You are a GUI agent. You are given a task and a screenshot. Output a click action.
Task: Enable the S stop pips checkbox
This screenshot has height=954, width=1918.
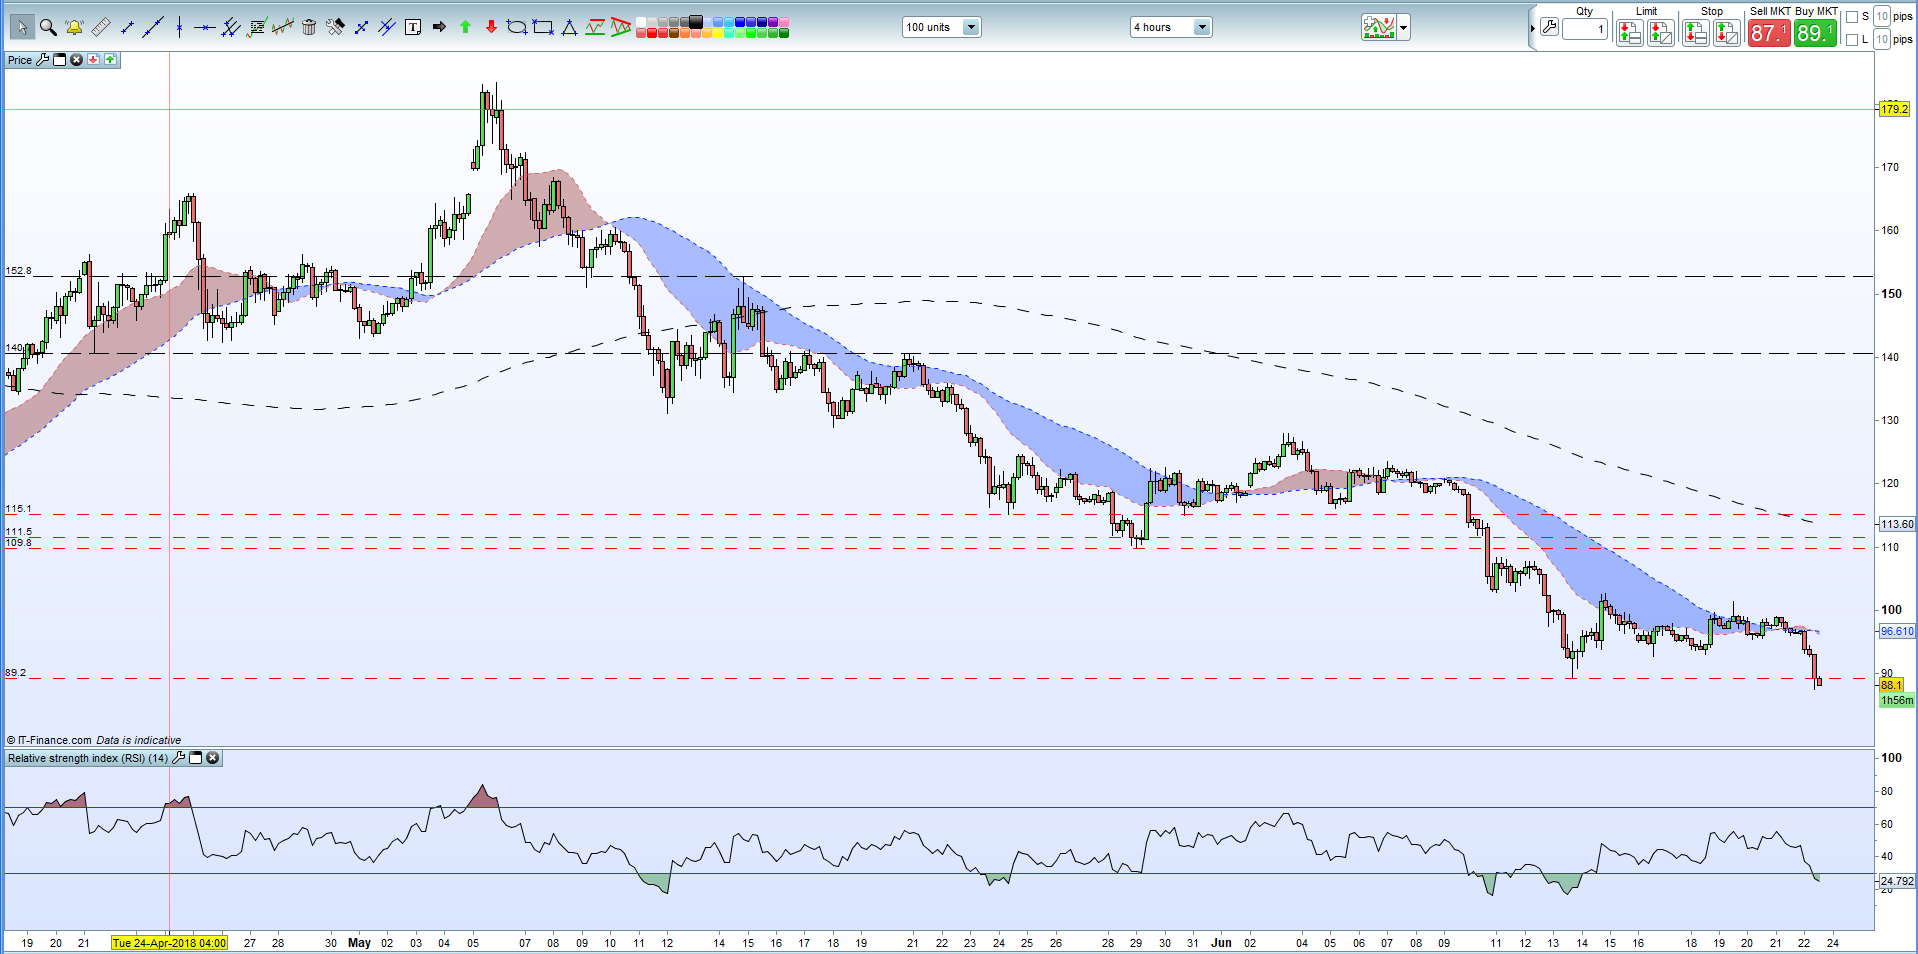(1852, 17)
